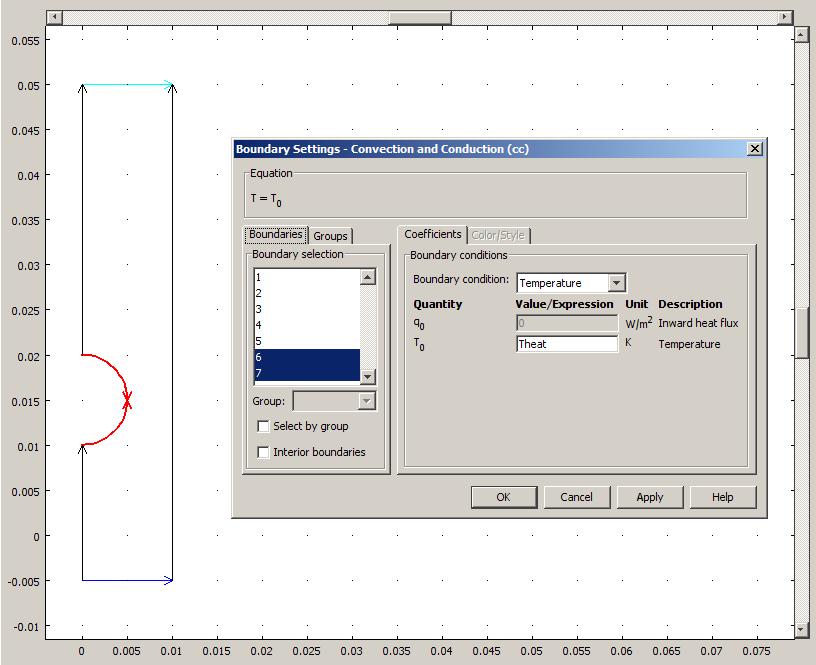Click the canvas vertical scrollbar down arrow

[x=801, y=629]
